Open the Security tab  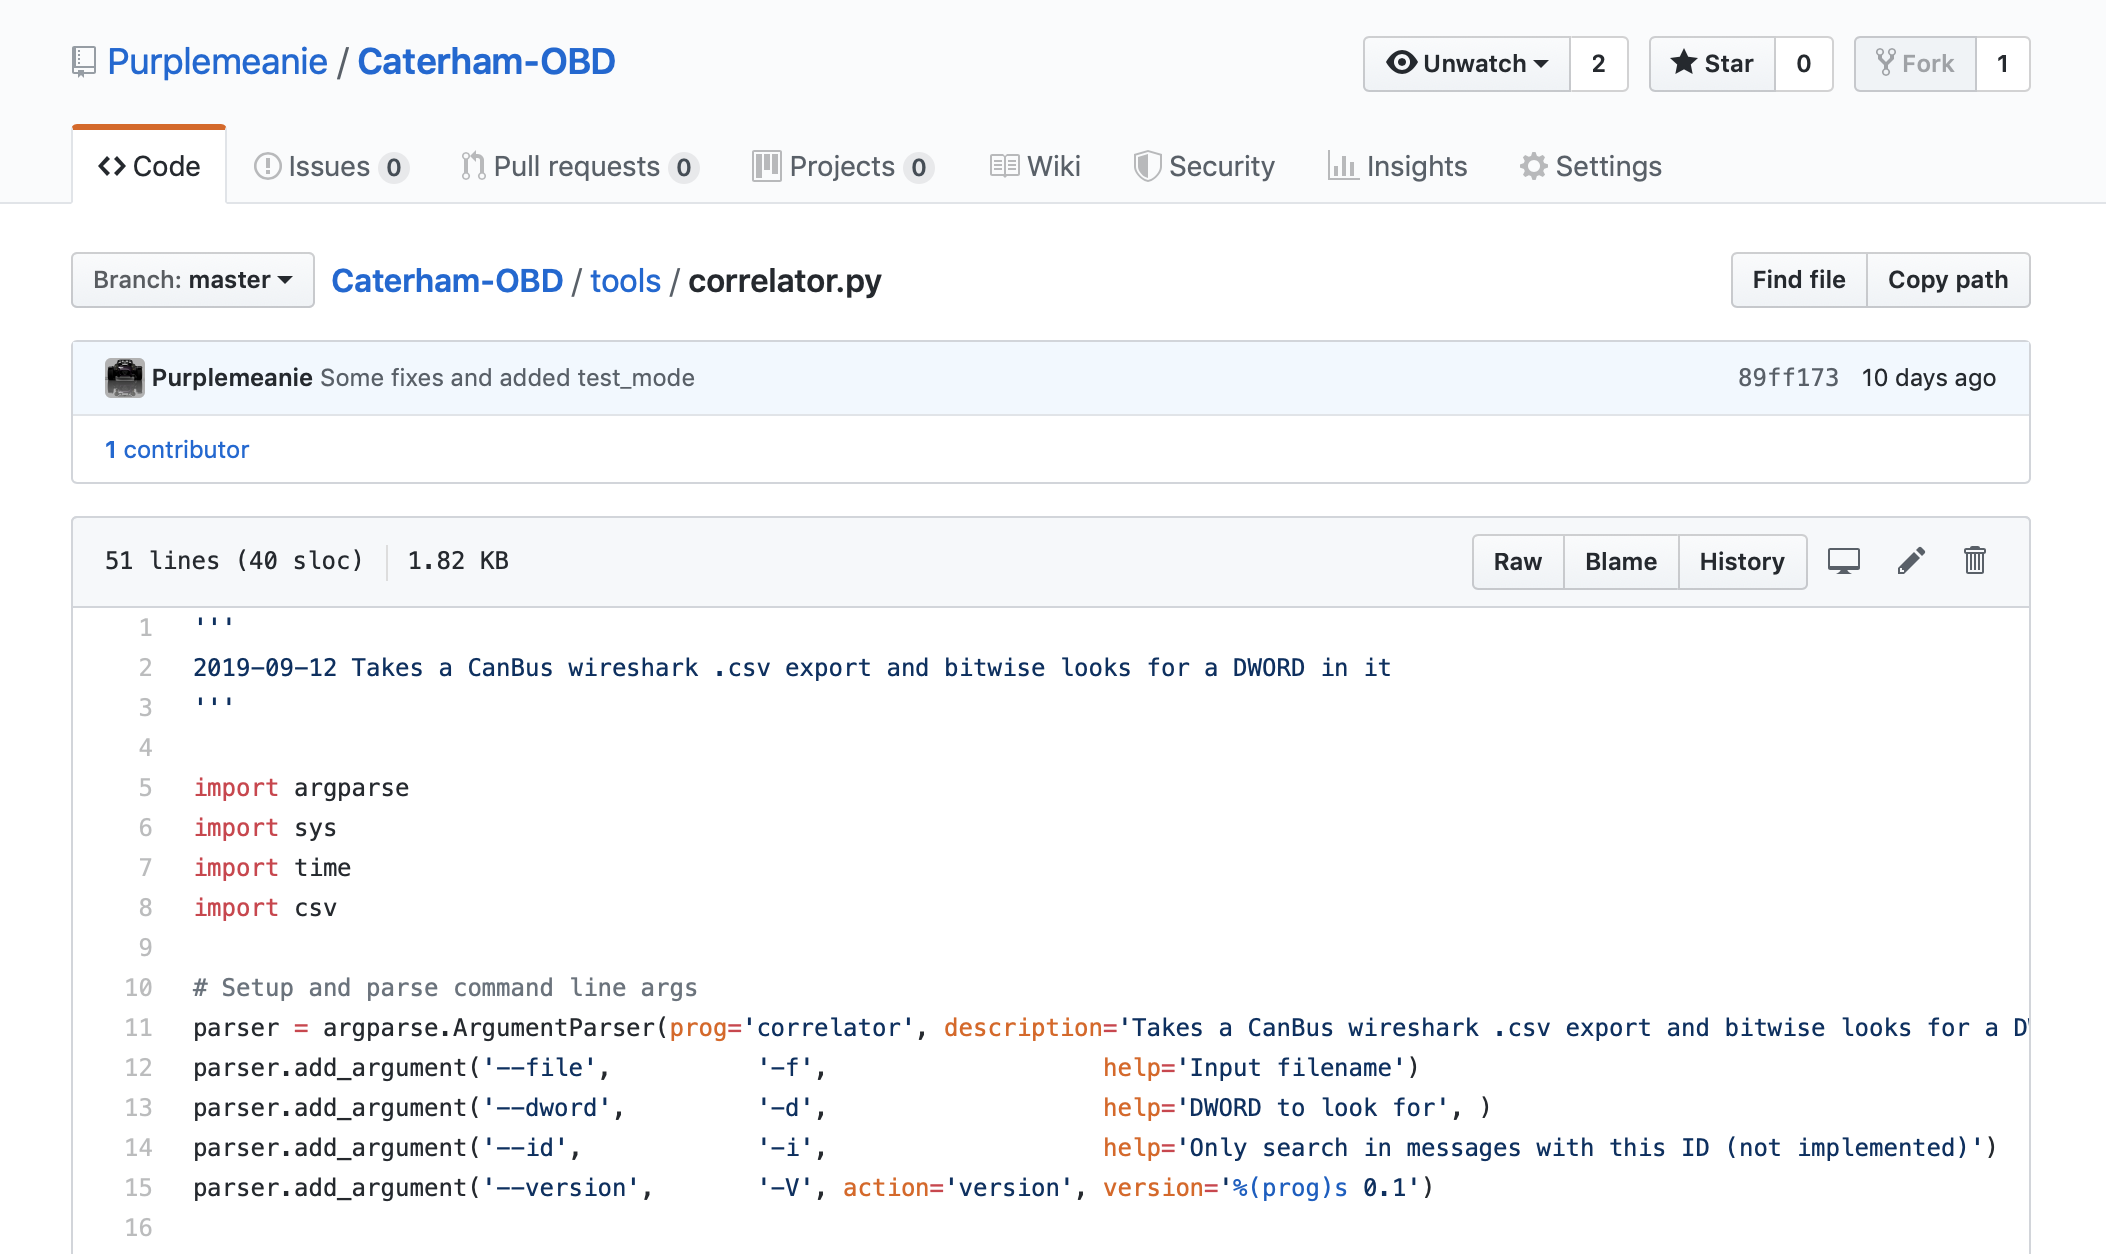click(x=1204, y=166)
